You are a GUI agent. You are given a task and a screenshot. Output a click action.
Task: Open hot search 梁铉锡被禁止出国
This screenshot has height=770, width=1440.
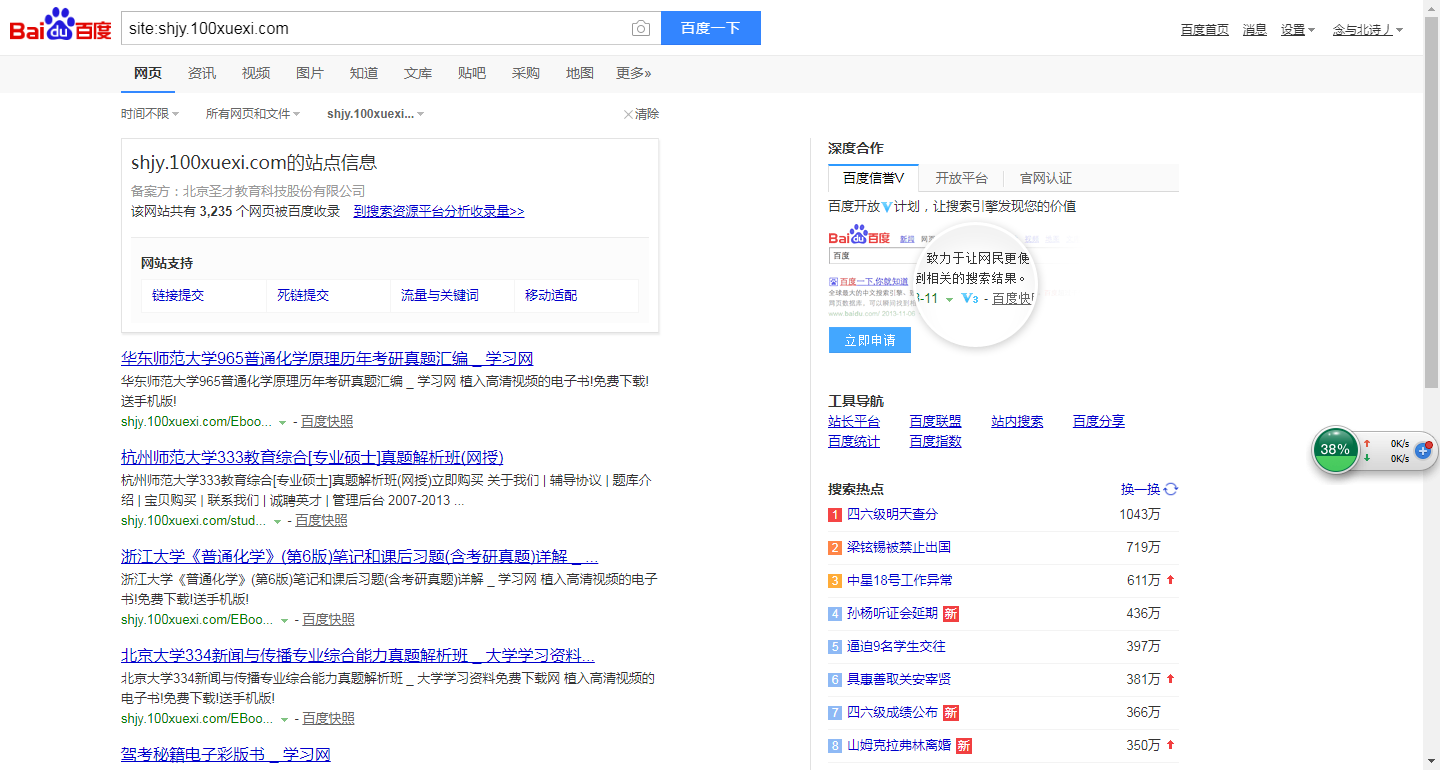point(899,547)
